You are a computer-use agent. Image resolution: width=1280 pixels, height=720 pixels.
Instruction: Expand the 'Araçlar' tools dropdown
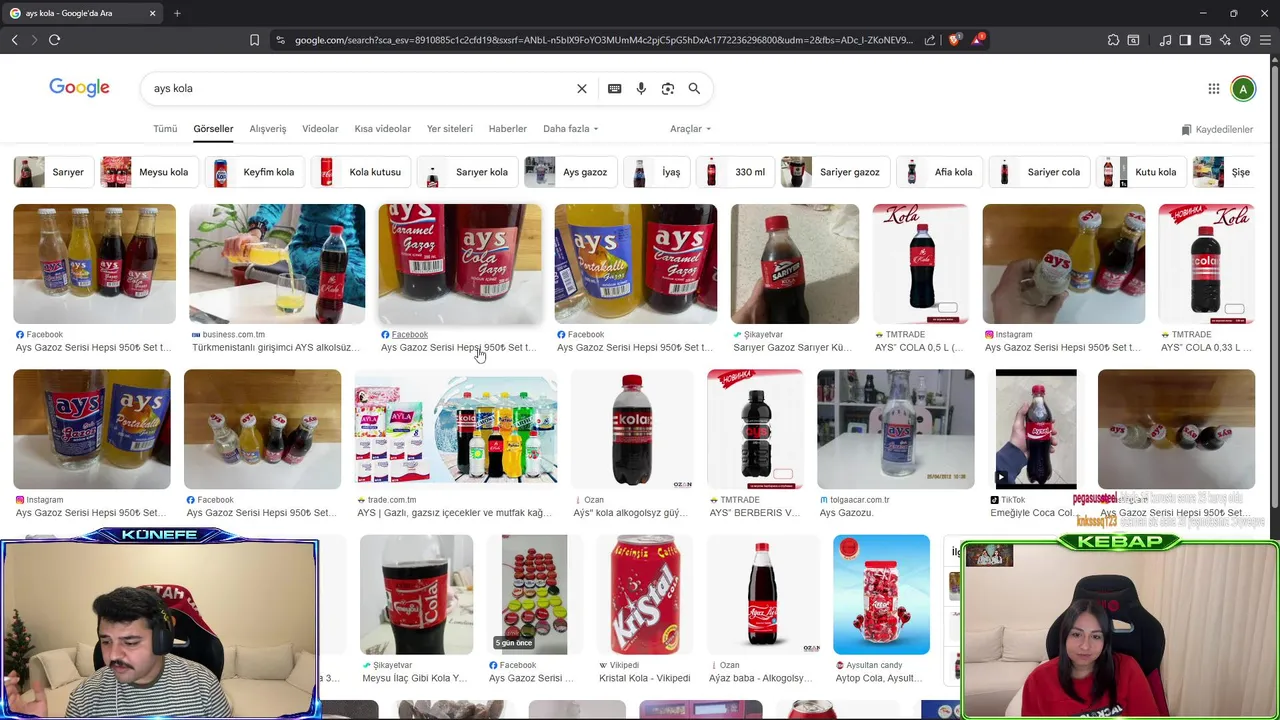[691, 129]
